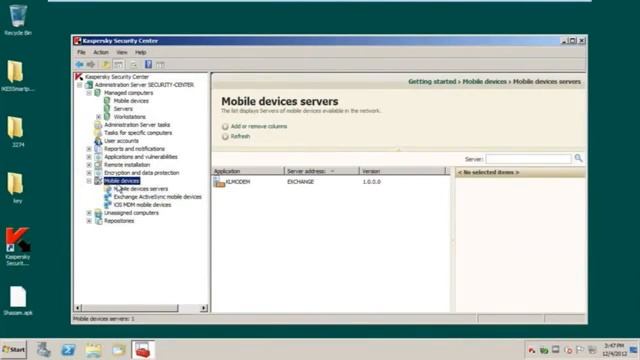Expand Reports and notifications node
This screenshot has width=640, height=360.
[x=89, y=149]
